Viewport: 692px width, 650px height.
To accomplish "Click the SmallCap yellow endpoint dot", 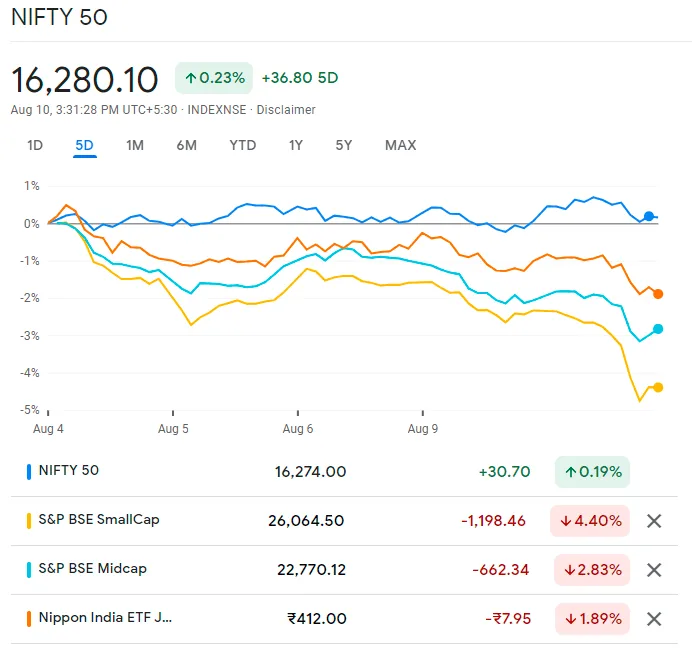I will pyautogui.click(x=658, y=387).
